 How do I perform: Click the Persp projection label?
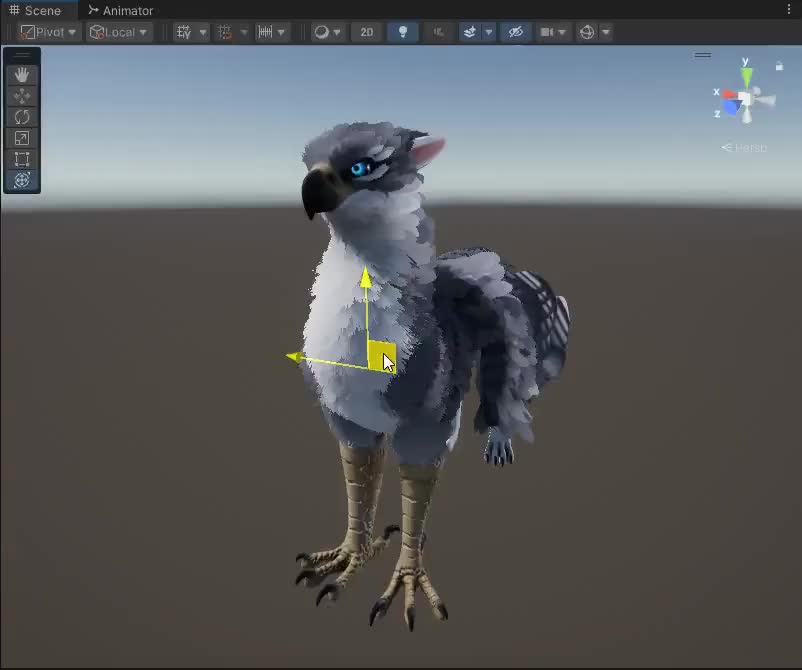click(745, 148)
